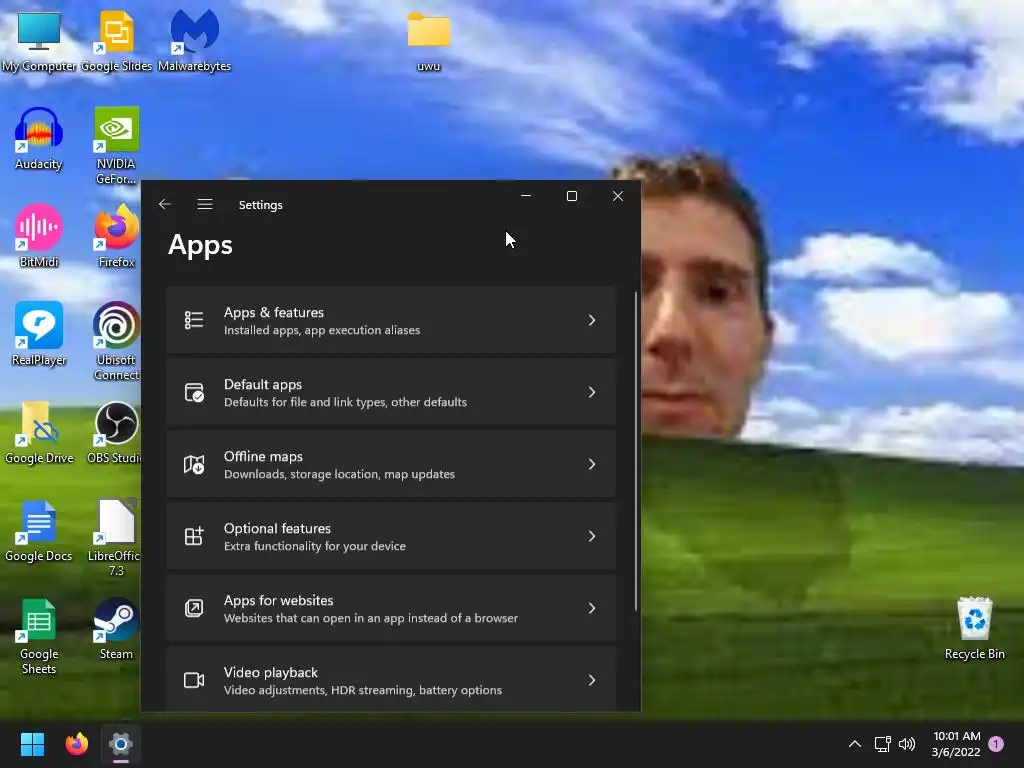This screenshot has width=1024, height=768.
Task: Click Settings window vertical scrollbar
Action: point(635,451)
